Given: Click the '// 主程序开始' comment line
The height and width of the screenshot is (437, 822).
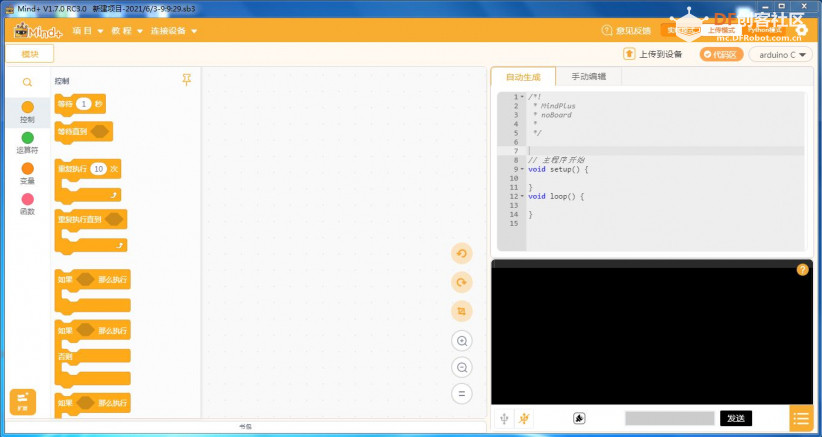Looking at the screenshot, I should point(556,160).
